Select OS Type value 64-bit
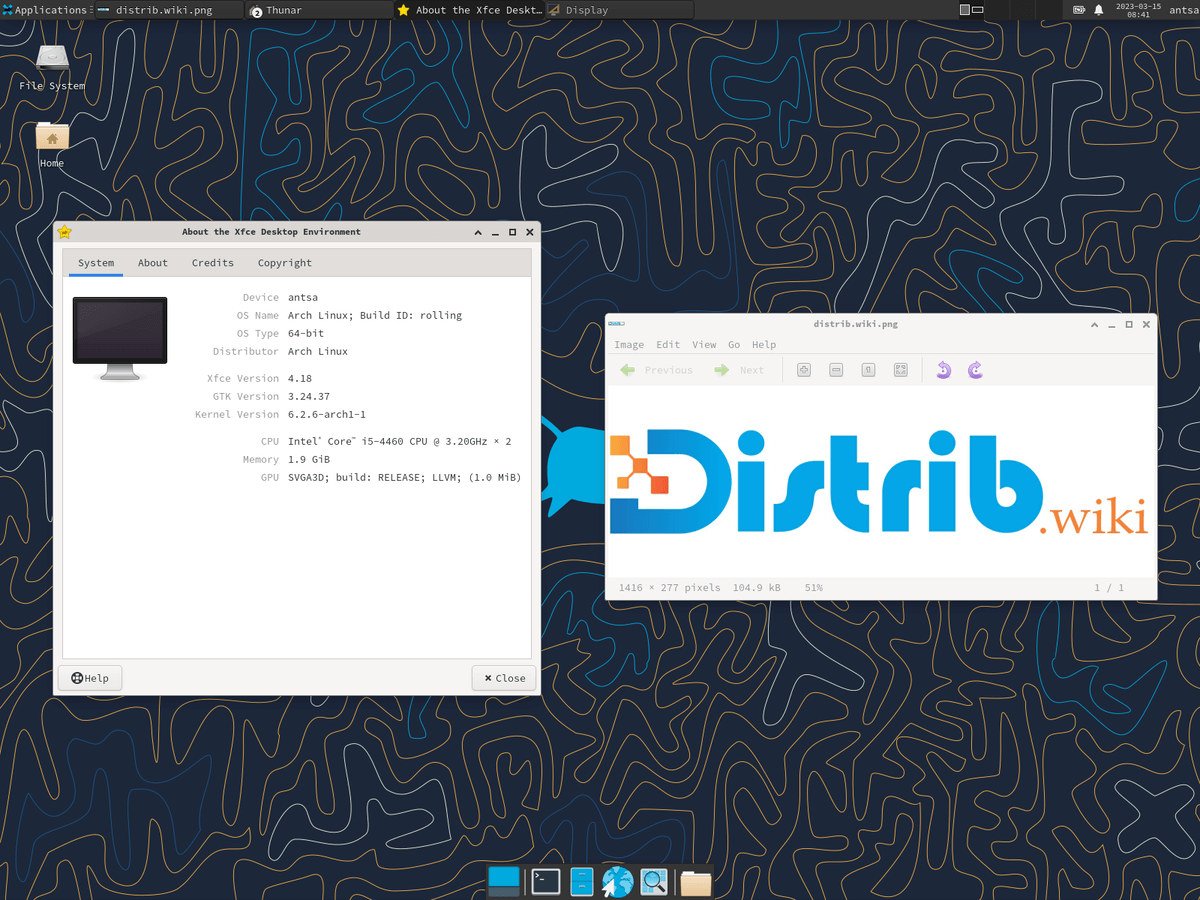 pyautogui.click(x=306, y=334)
